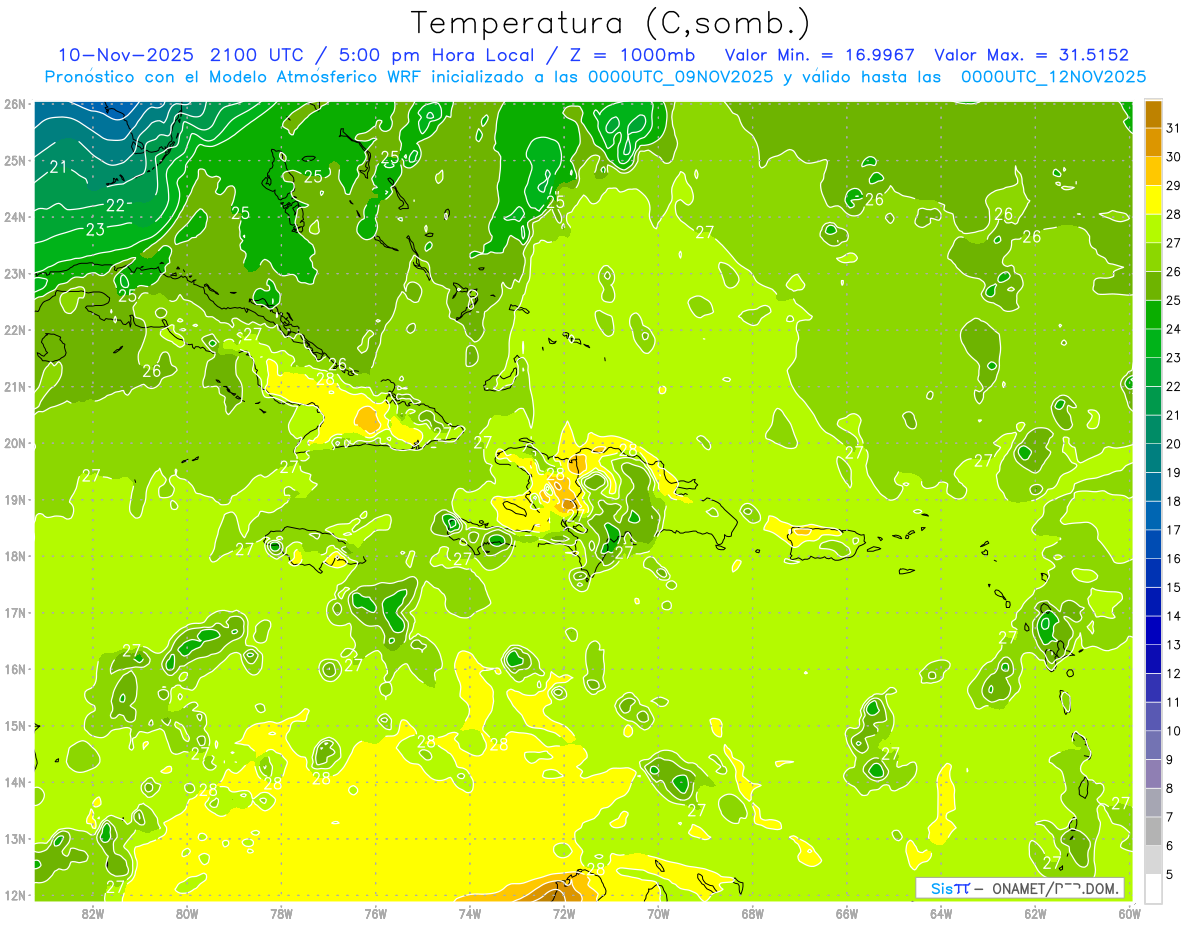Select the lime legend swatch between 27 and 28
The width and height of the screenshot is (1200, 927).
pos(1153,229)
